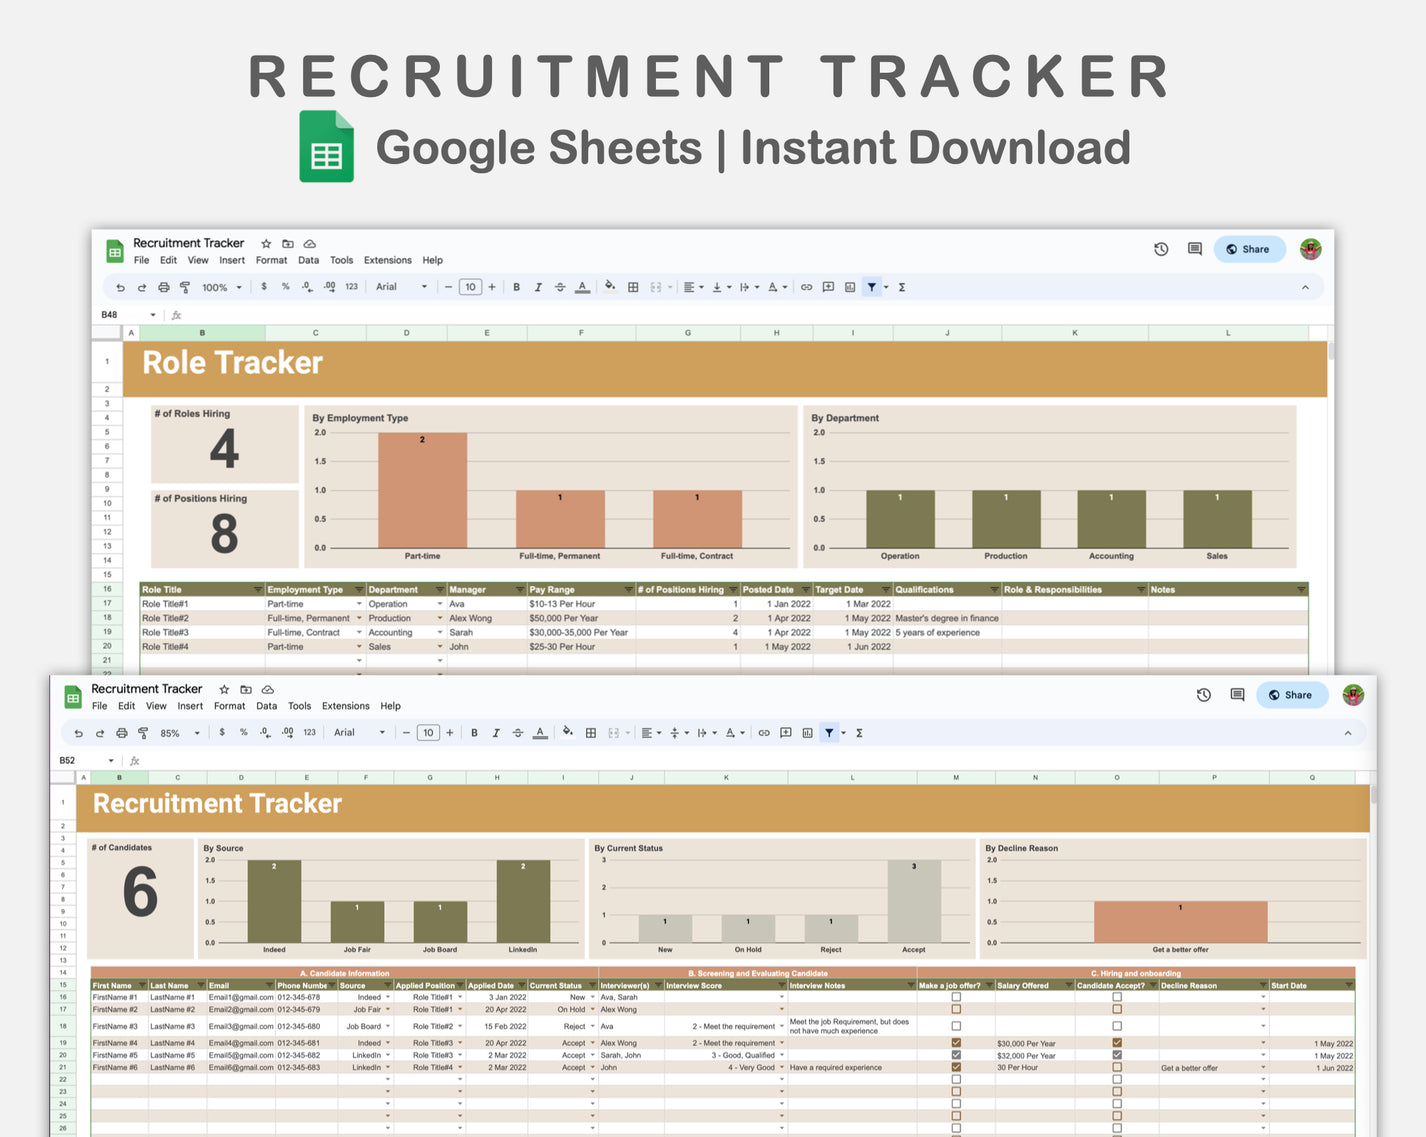Image resolution: width=1426 pixels, height=1137 pixels.
Task: Toggle bold formatting in the toolbar
Action: 474,732
